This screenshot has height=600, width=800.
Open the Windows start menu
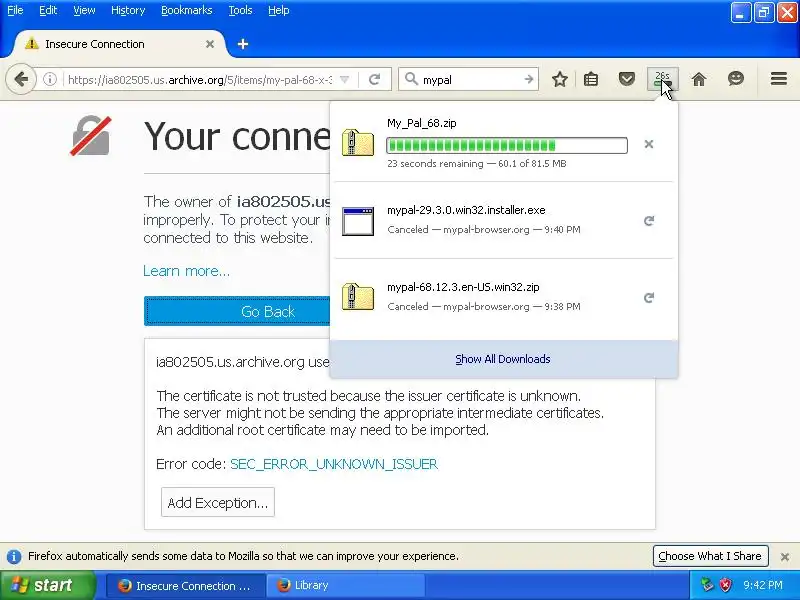click(x=47, y=585)
